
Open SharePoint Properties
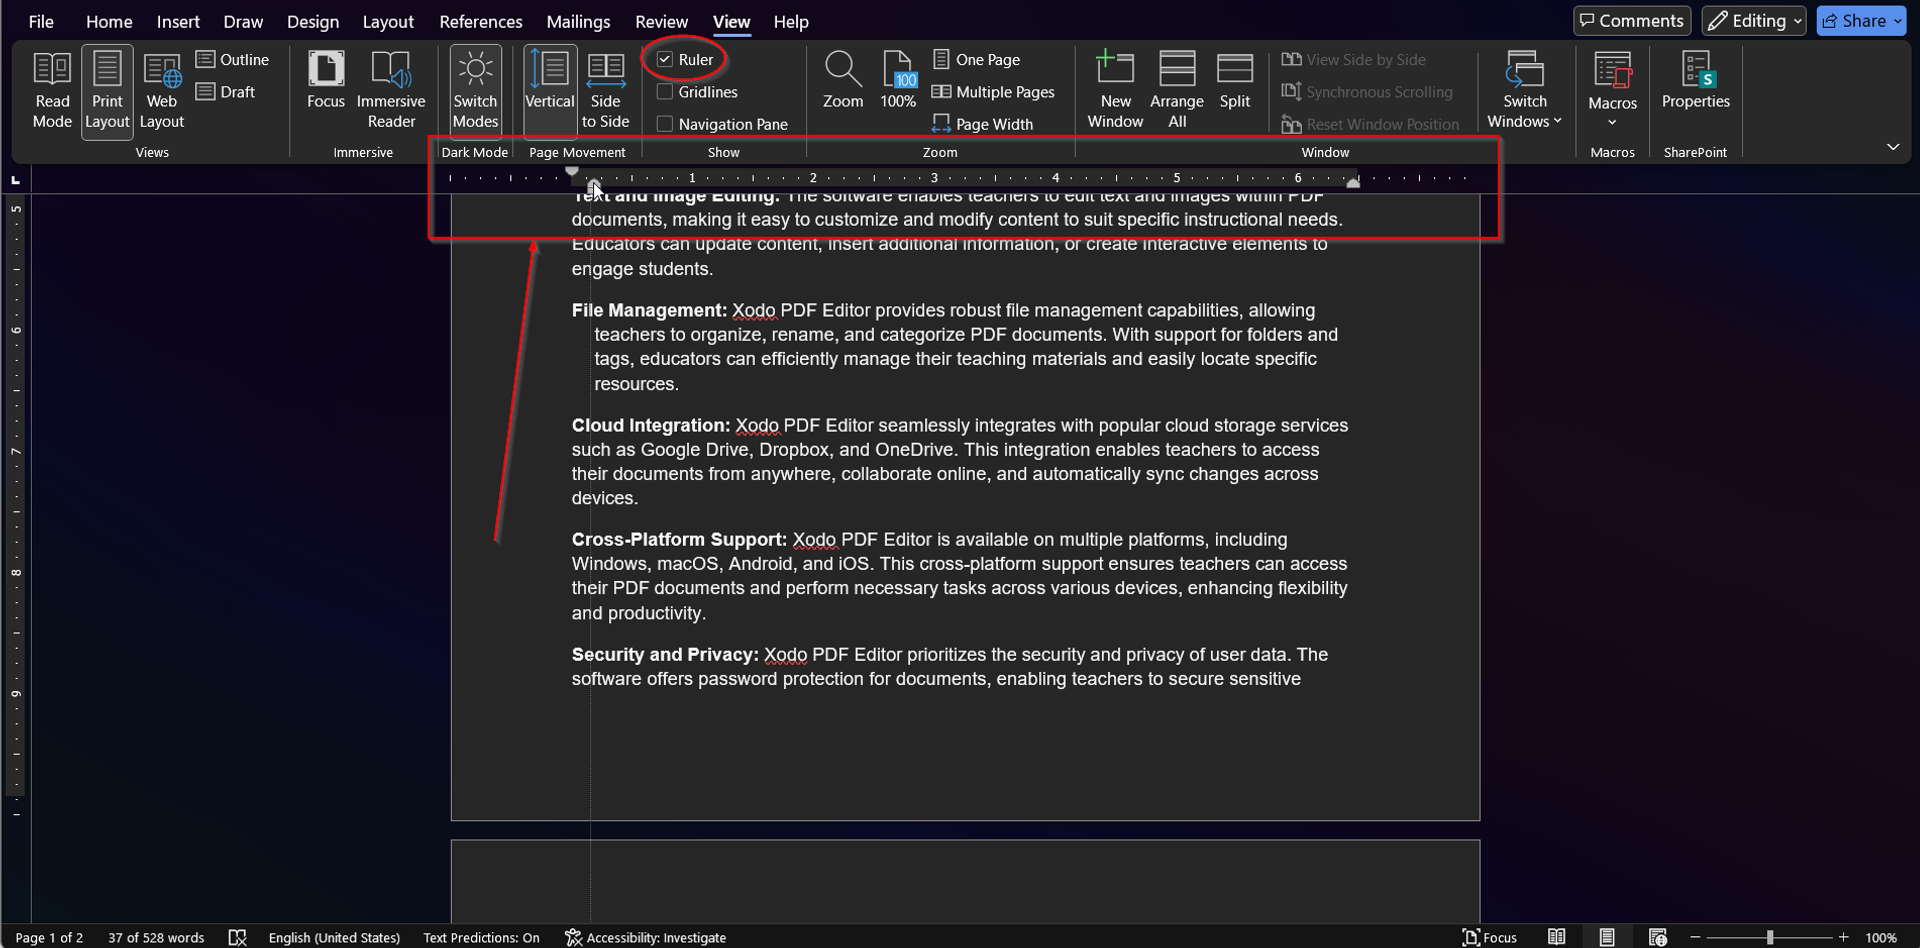[1695, 80]
